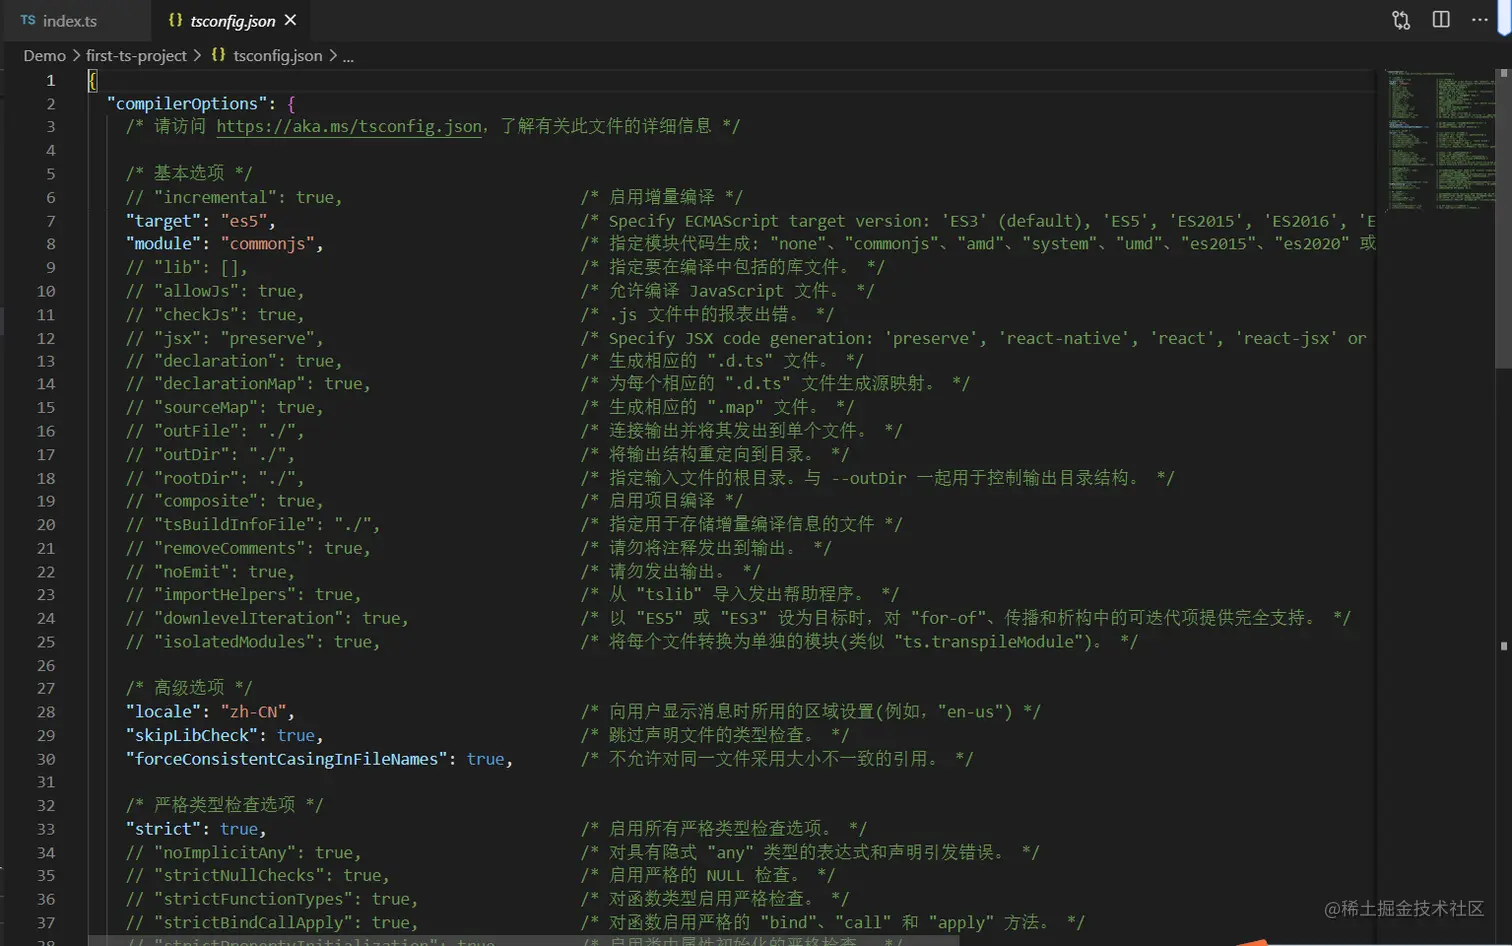
Task: Click the commented "strictNullChecks" option
Action: pos(258,876)
